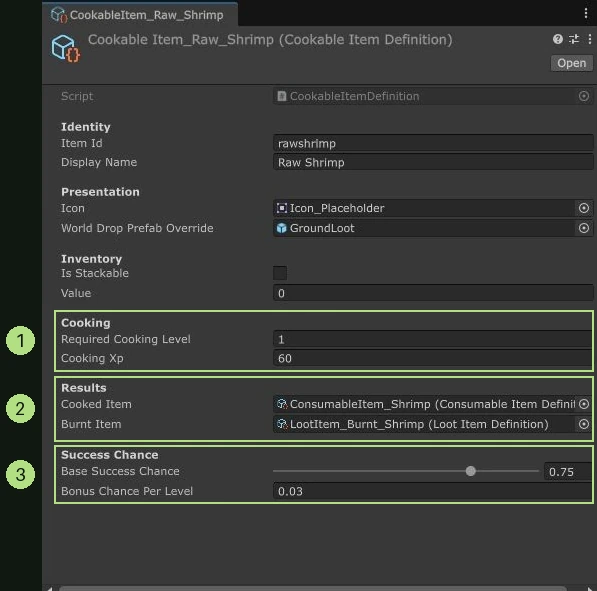Click the large ScriptableObject asset icon
597x591 pixels.
click(x=65, y=48)
